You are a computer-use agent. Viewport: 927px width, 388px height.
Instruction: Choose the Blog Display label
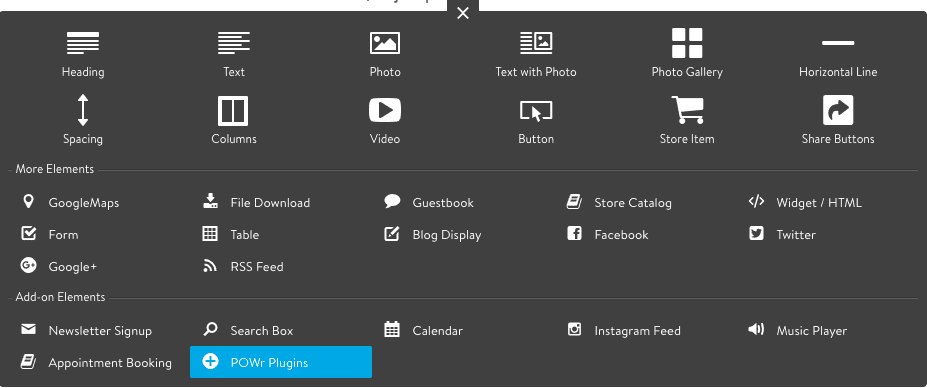[x=447, y=235]
